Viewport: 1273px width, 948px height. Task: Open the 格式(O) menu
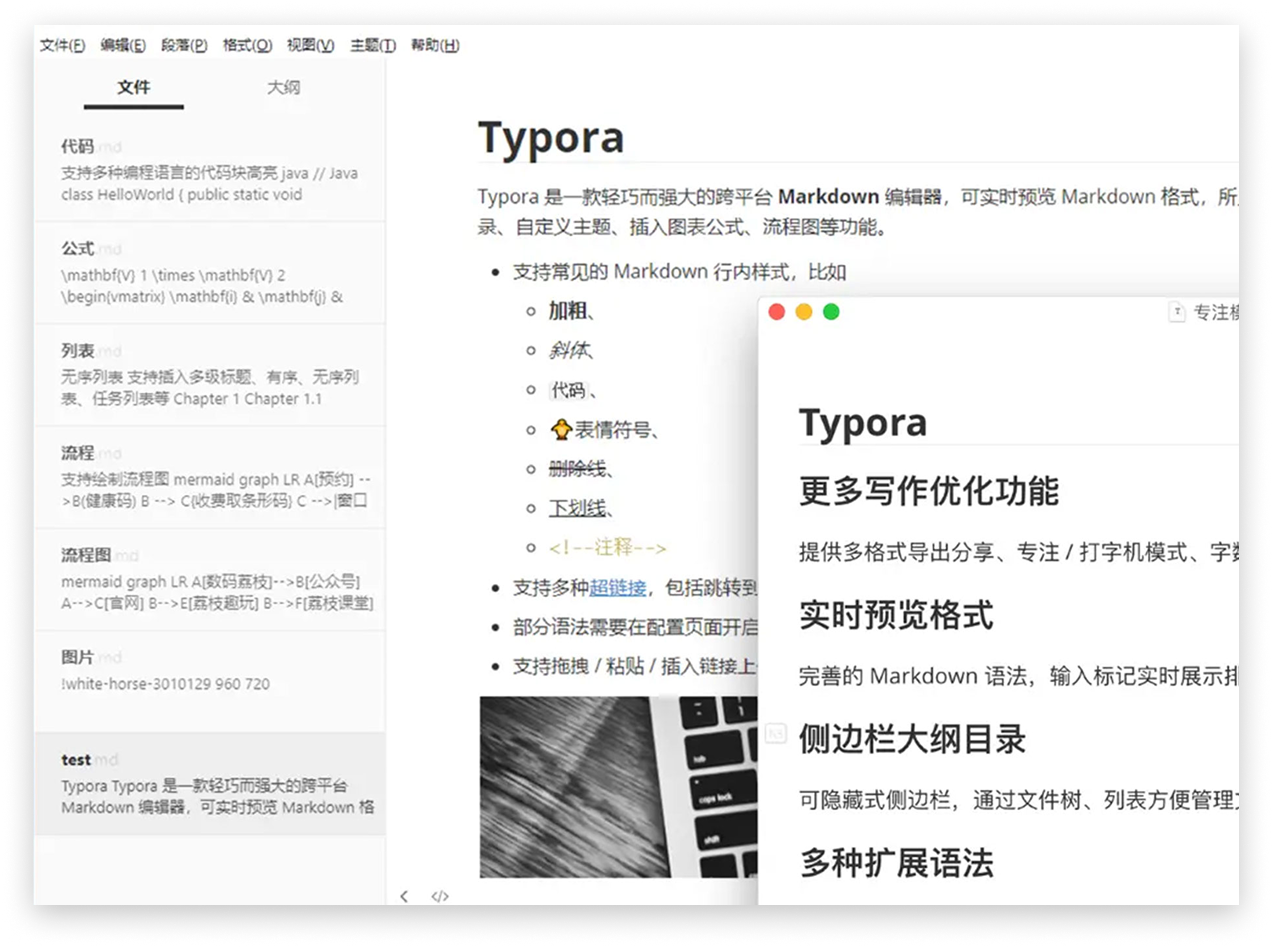[x=247, y=45]
